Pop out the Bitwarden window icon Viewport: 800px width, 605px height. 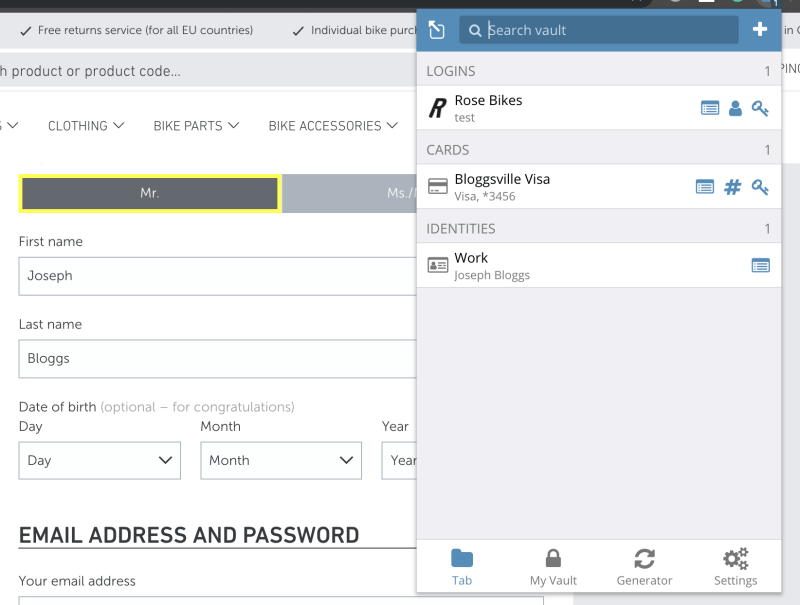437,30
